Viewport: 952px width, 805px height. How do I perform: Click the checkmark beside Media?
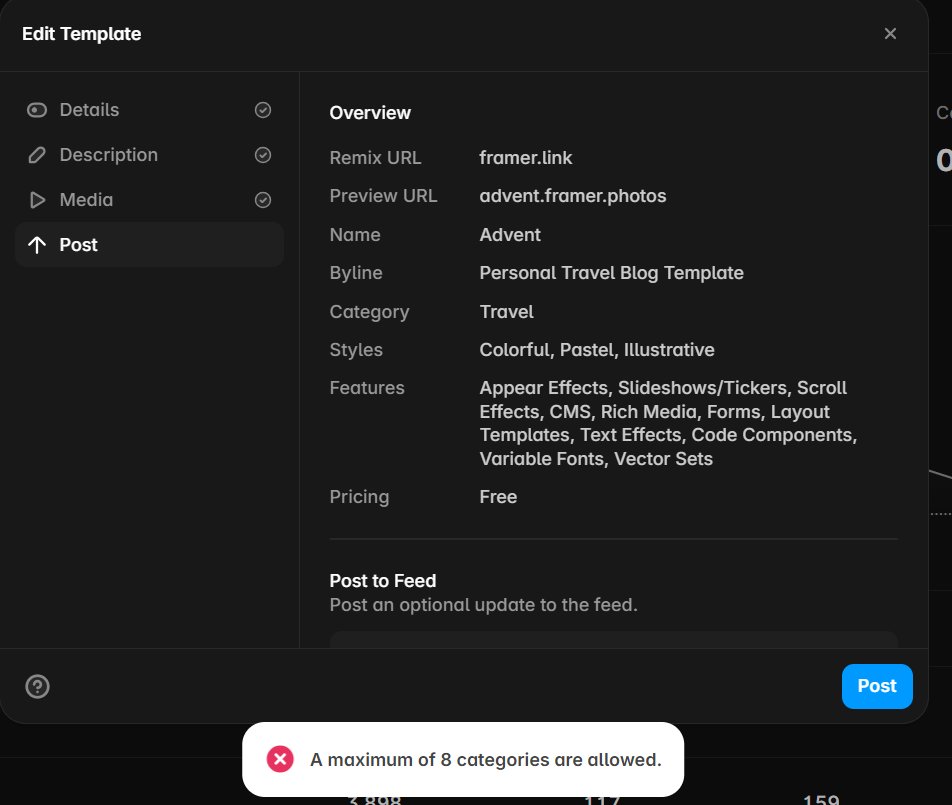(263, 200)
